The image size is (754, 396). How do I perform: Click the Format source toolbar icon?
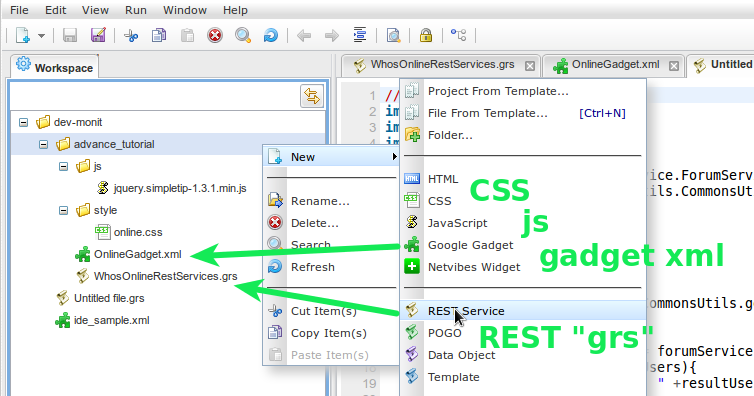click(360, 35)
